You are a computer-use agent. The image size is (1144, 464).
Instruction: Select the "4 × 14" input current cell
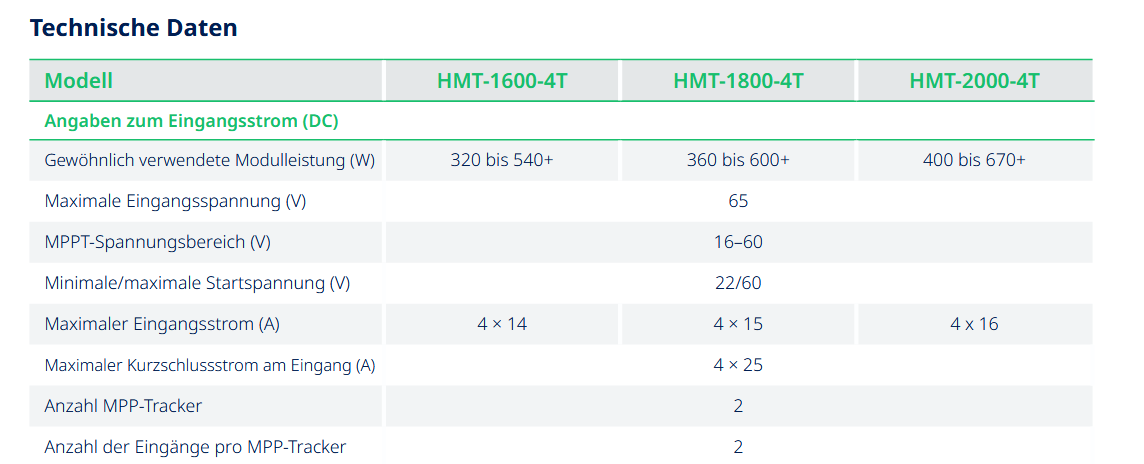pos(502,324)
